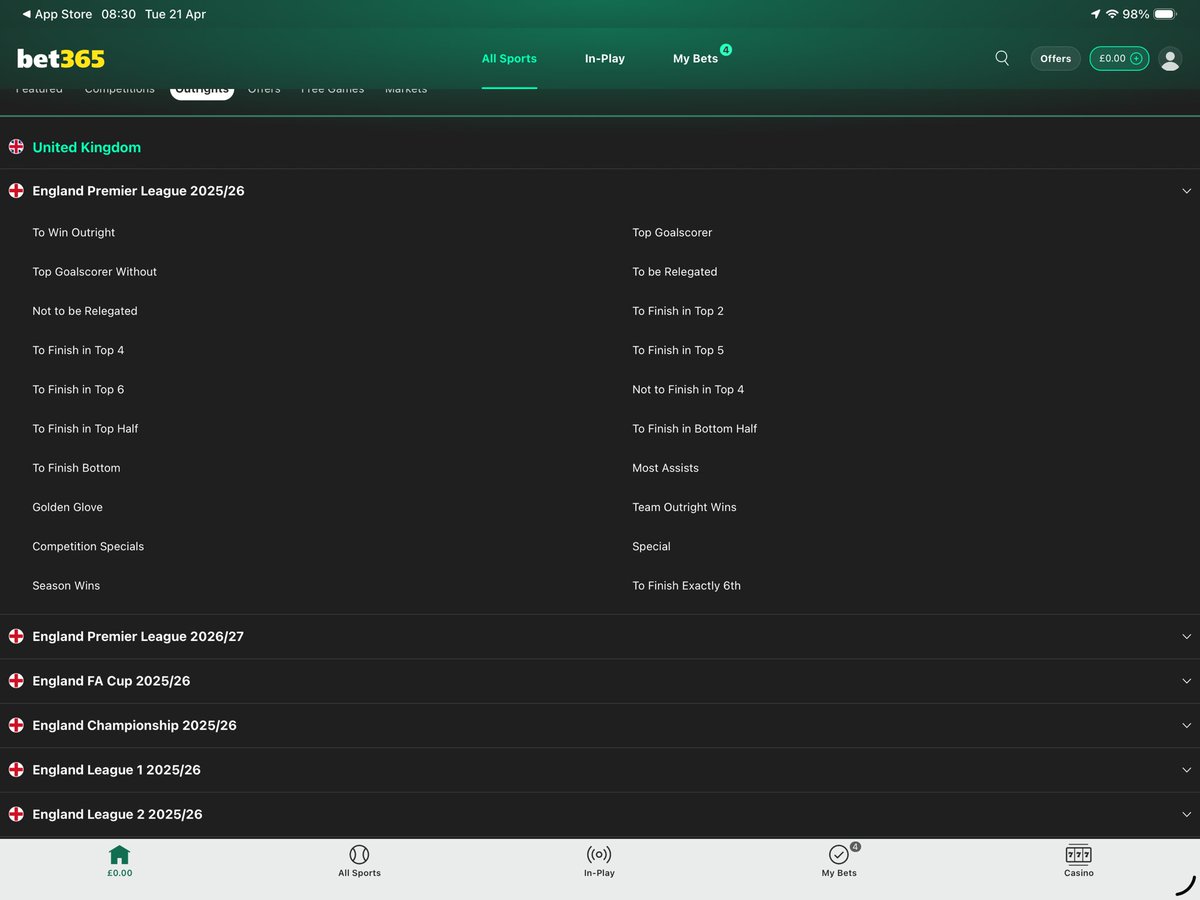Tap England flag beside Championship 2025/26

[16, 725]
